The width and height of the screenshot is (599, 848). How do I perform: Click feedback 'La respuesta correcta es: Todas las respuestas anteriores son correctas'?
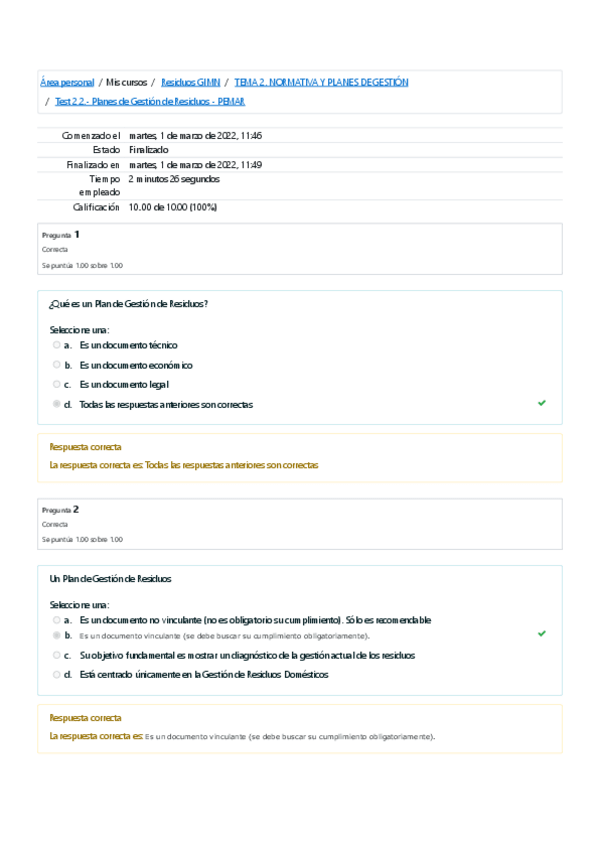click(184, 465)
